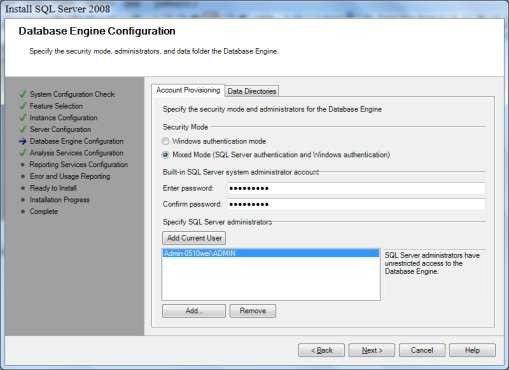Image resolution: width=509 pixels, height=370 pixels.
Task: Click bullet beside Ready to Install
Action: (23, 188)
